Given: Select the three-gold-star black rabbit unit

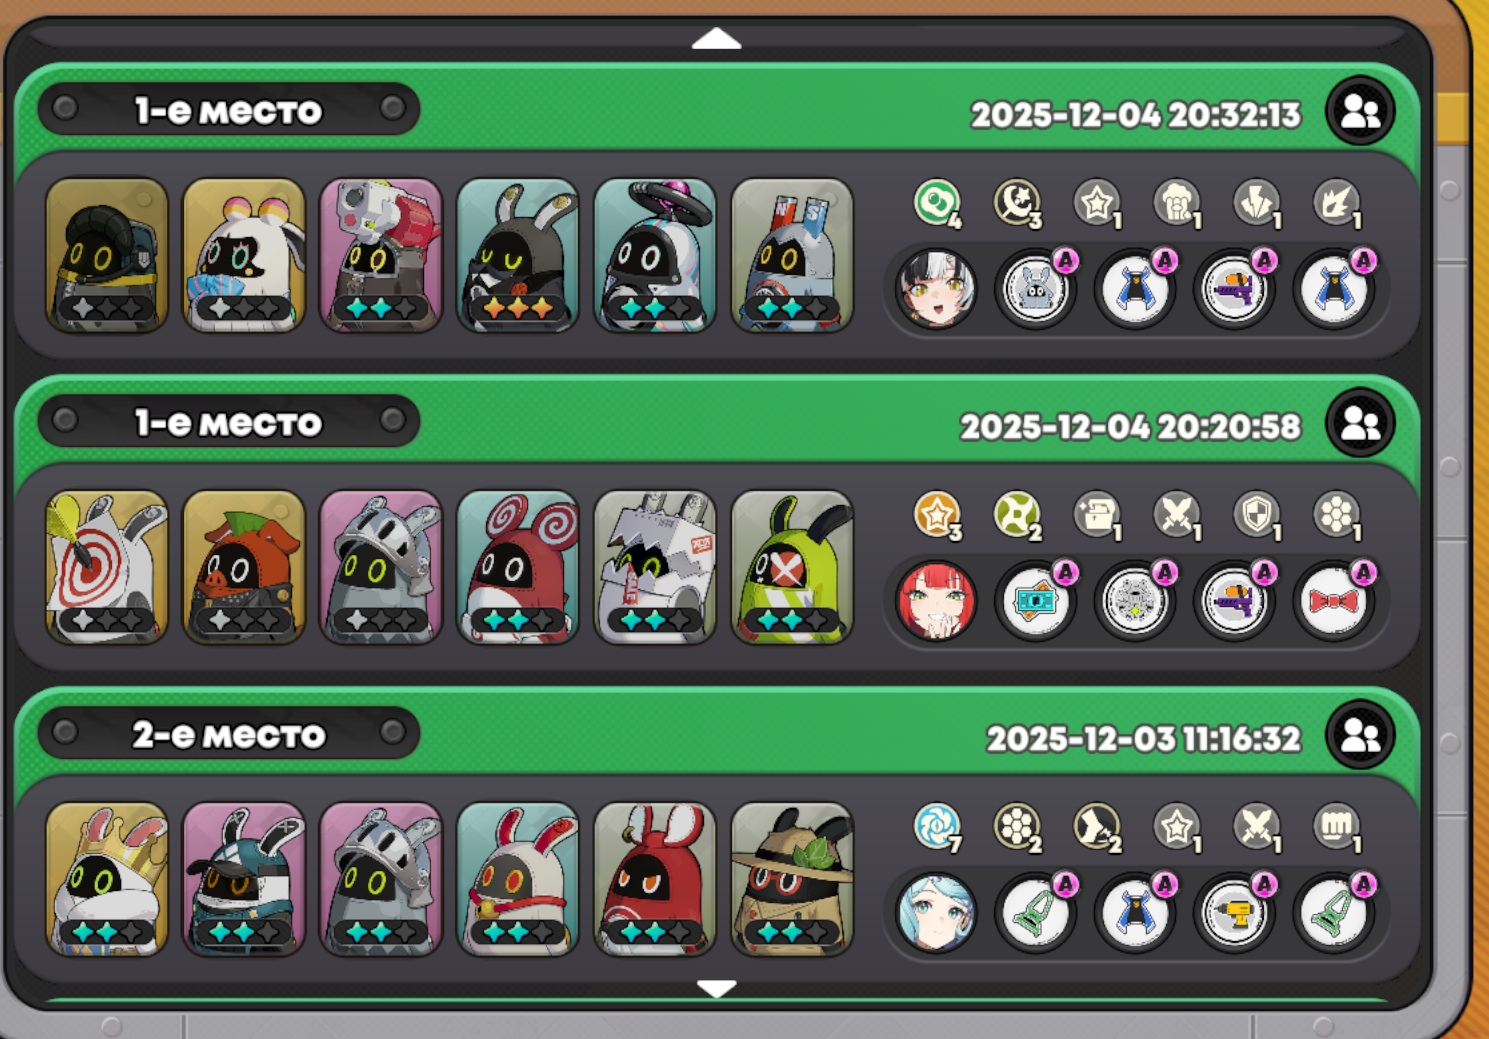Looking at the screenshot, I should pyautogui.click(x=517, y=255).
